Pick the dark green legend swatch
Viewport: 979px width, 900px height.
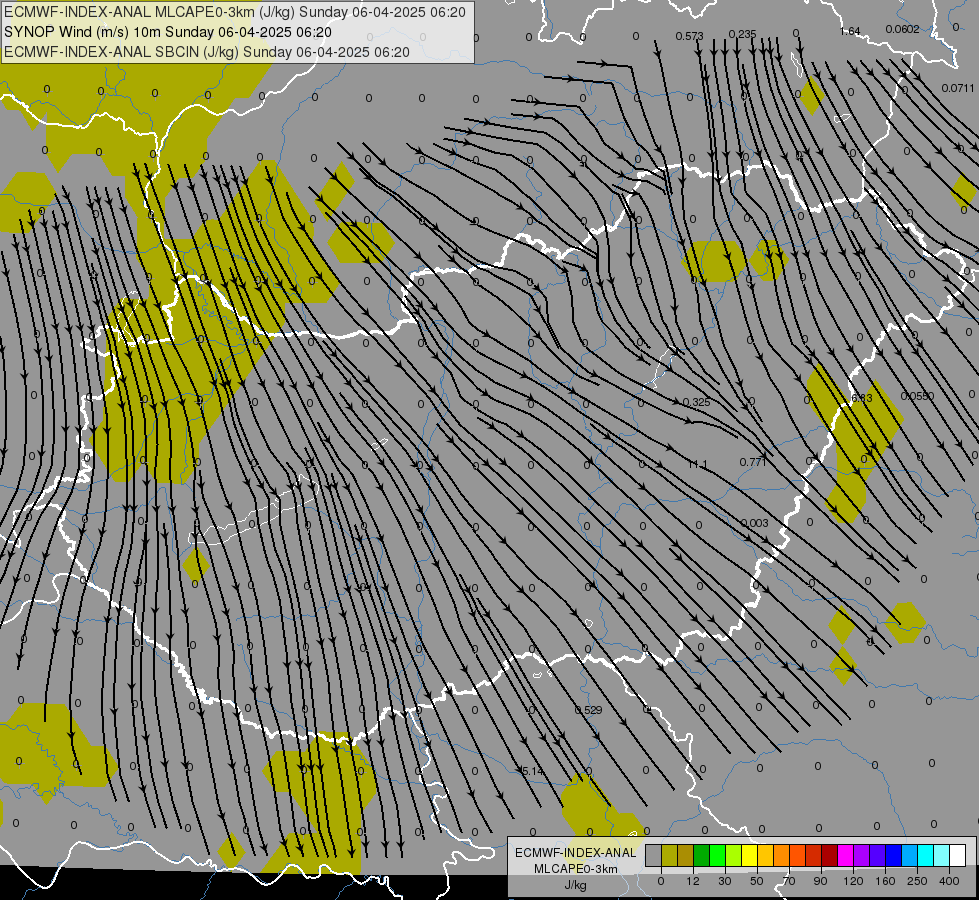pos(702,855)
